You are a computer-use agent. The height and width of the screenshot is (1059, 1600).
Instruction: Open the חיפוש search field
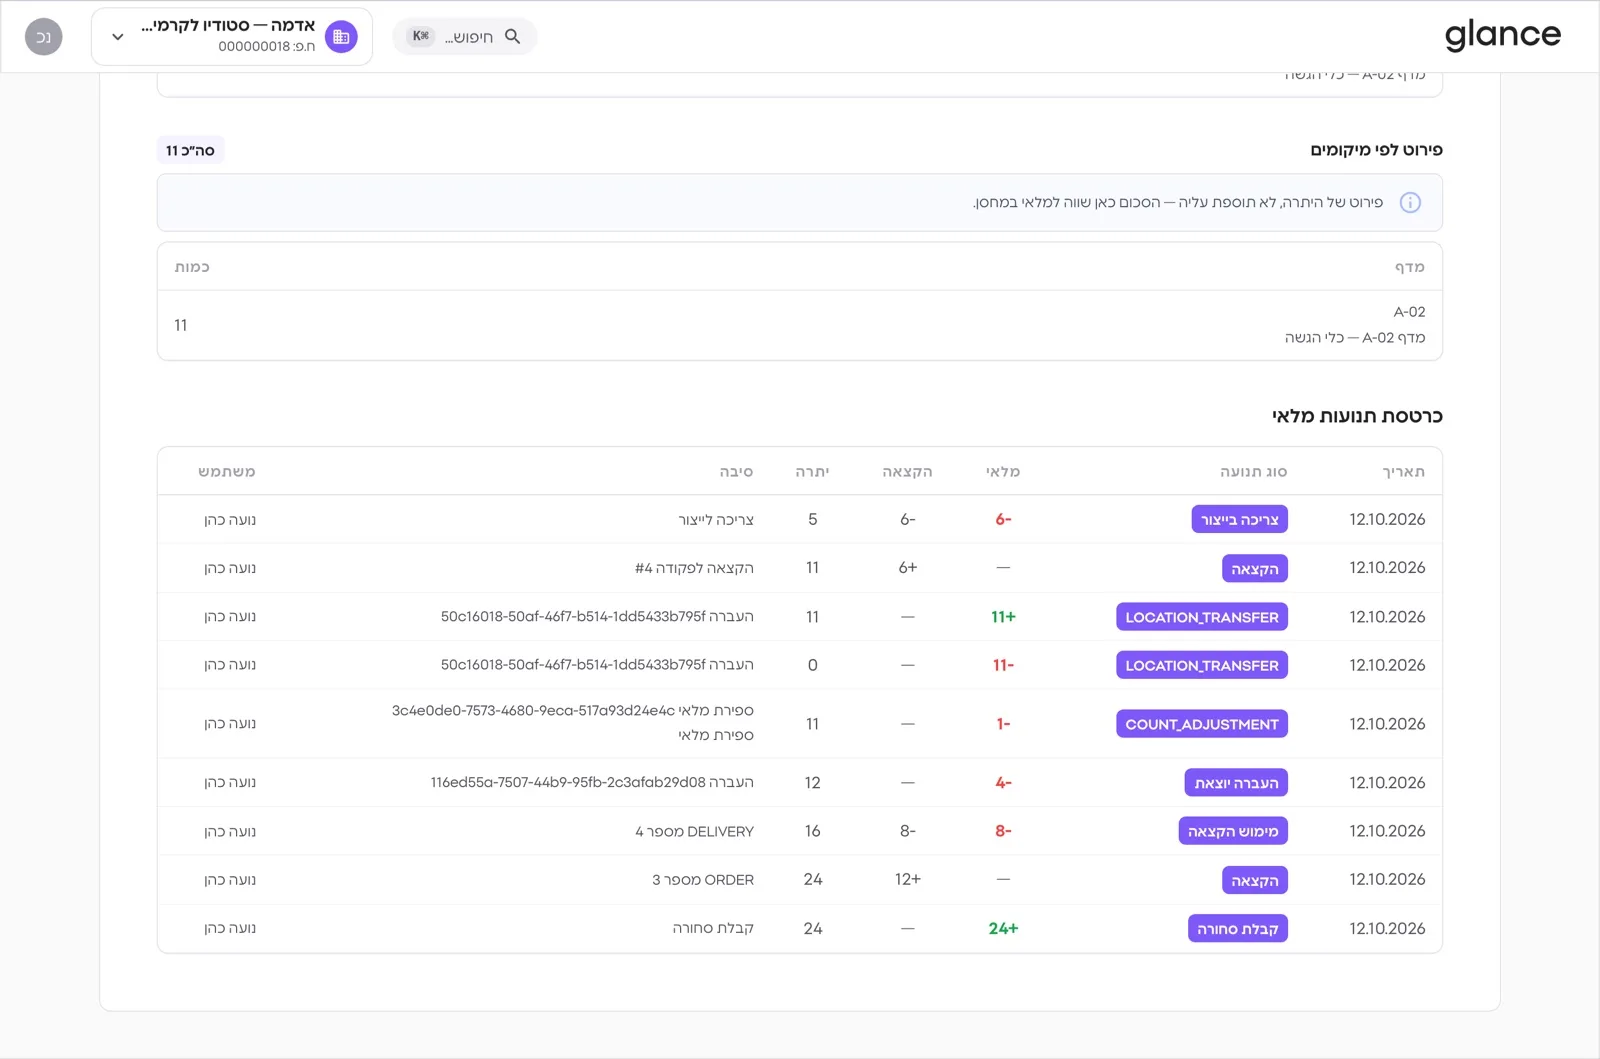[x=465, y=36]
